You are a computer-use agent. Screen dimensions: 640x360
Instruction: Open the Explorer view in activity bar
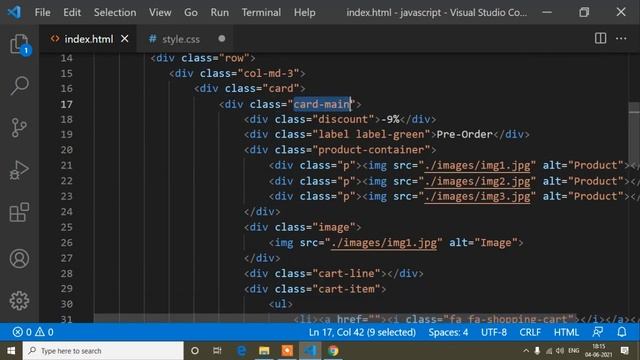click(19, 44)
